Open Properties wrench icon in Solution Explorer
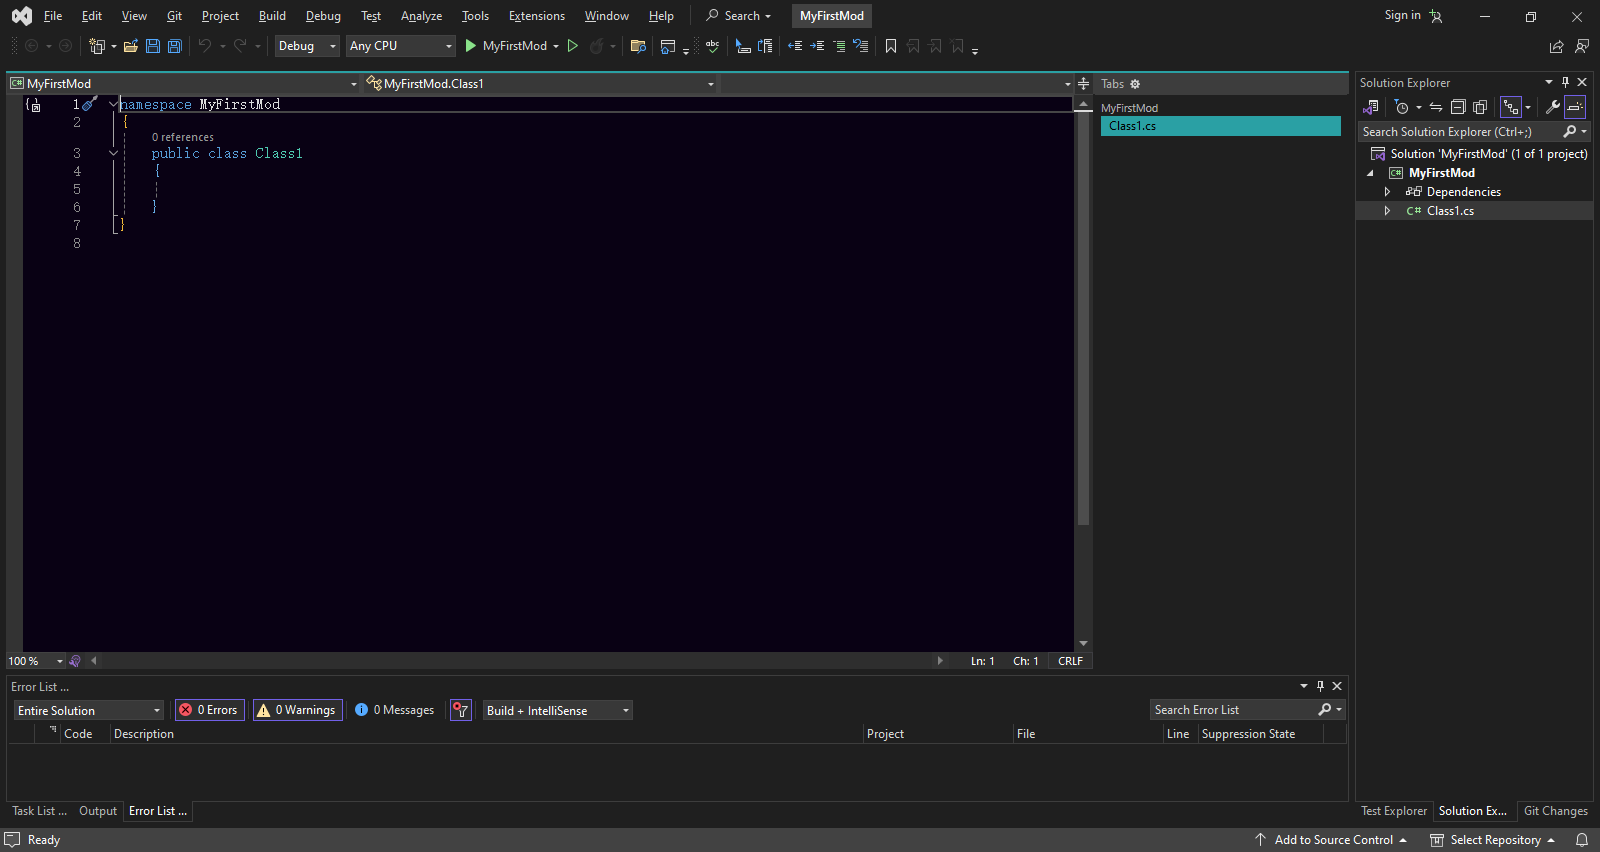1600x852 pixels. click(x=1552, y=107)
